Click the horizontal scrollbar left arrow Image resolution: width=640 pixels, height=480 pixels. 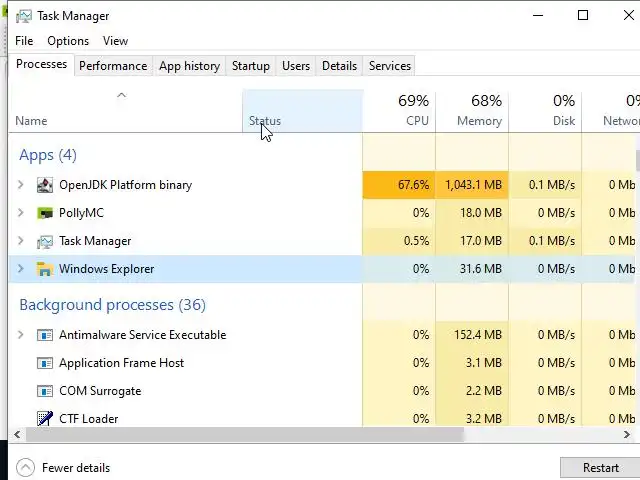click(17, 435)
